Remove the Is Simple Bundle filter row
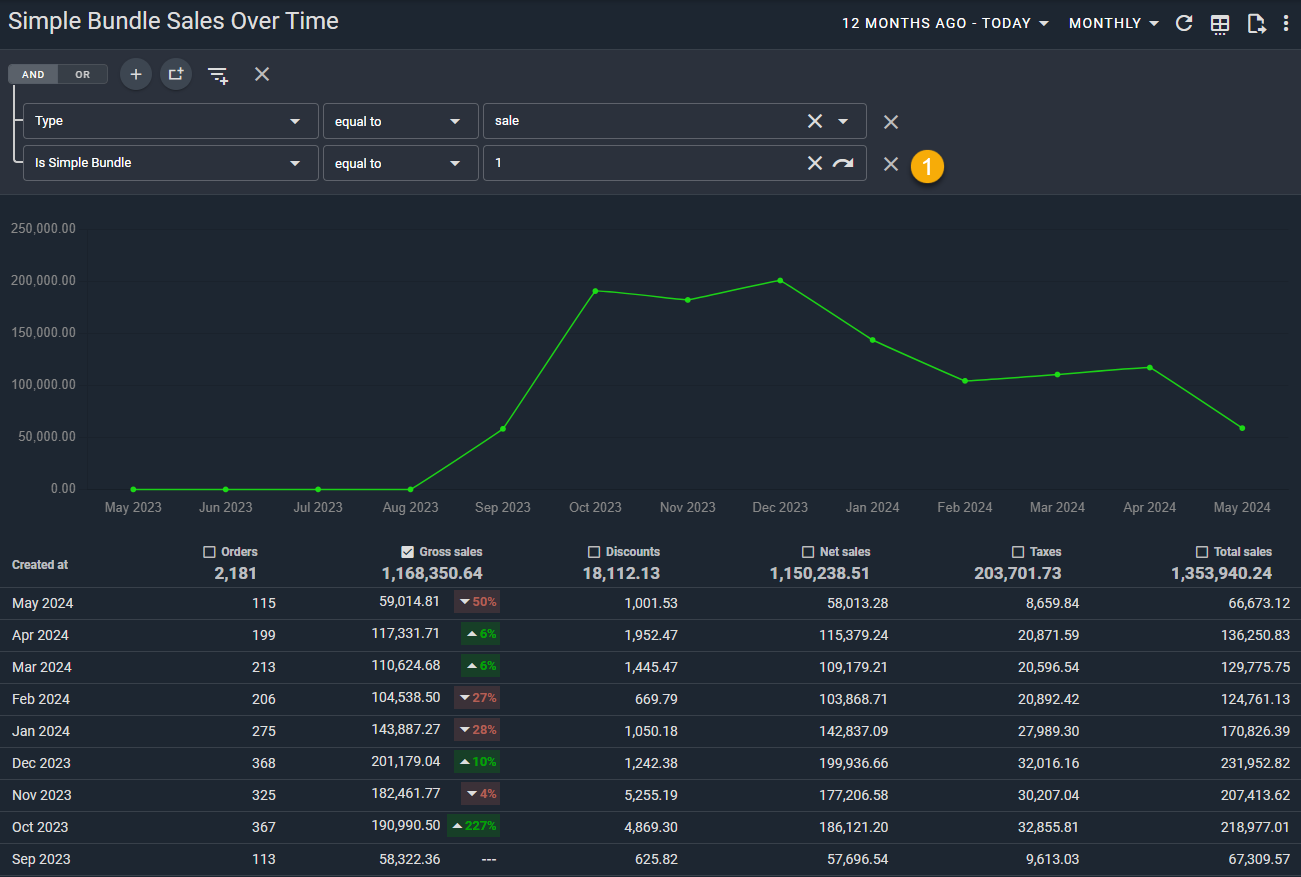The width and height of the screenshot is (1301, 877). click(891, 164)
